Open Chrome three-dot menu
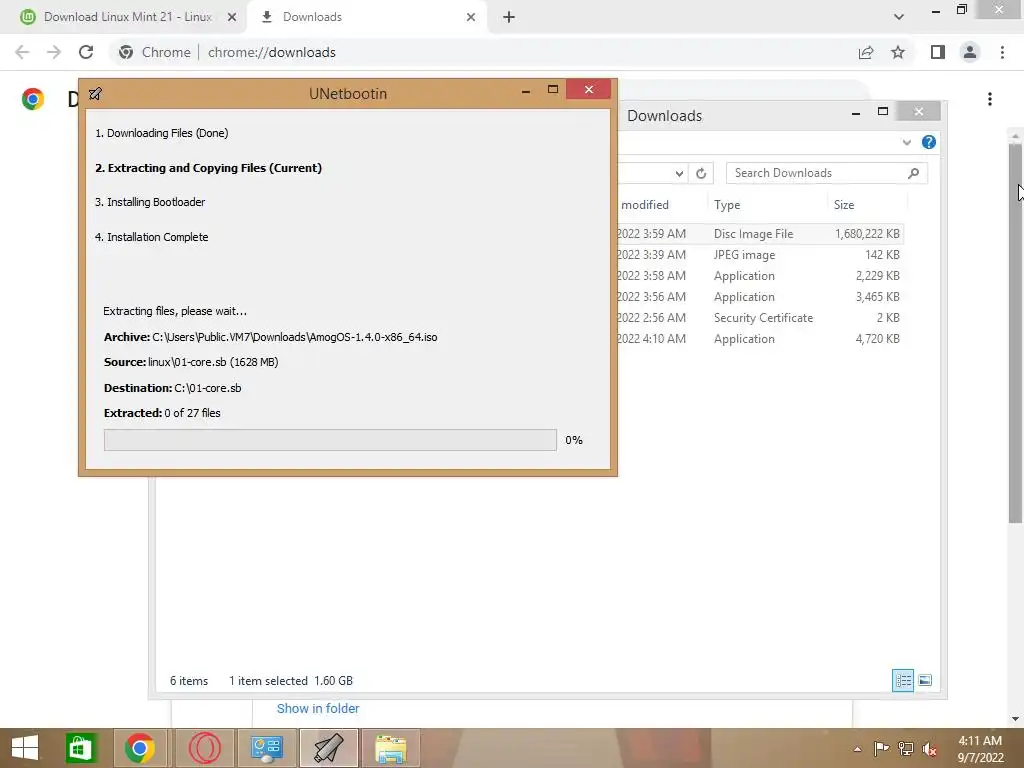 [x=1002, y=52]
